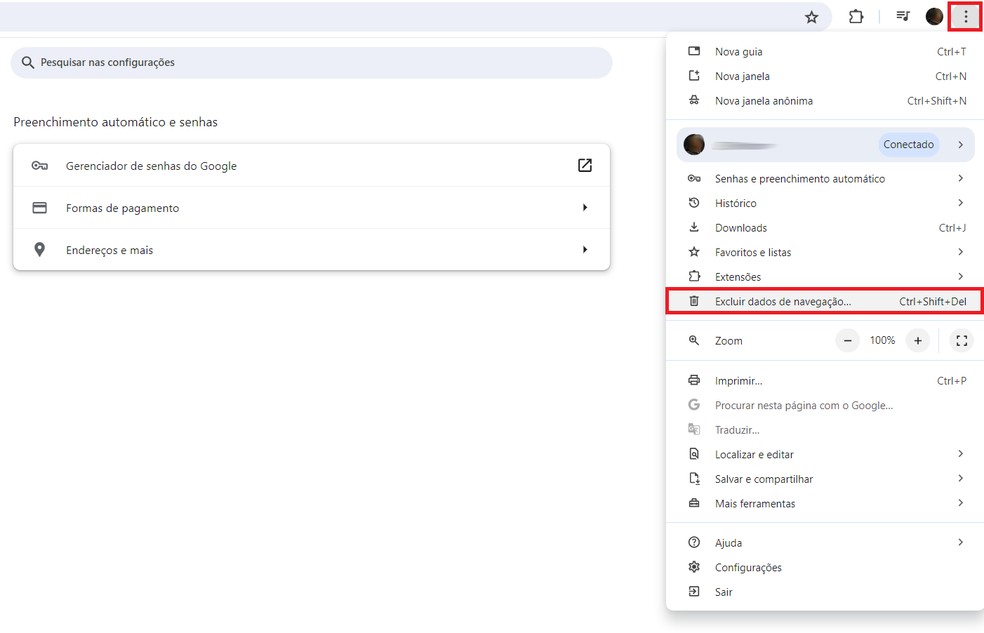Click the bookmark star icon in toolbar

point(811,16)
